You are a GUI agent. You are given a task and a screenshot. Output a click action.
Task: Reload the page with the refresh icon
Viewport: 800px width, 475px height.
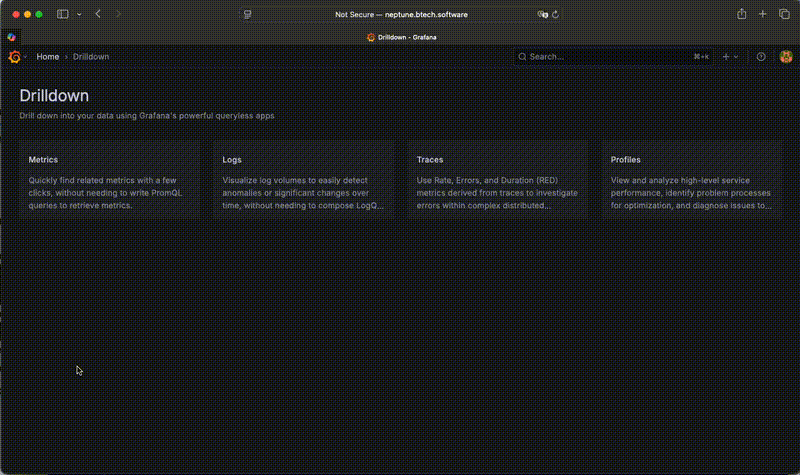(555, 14)
